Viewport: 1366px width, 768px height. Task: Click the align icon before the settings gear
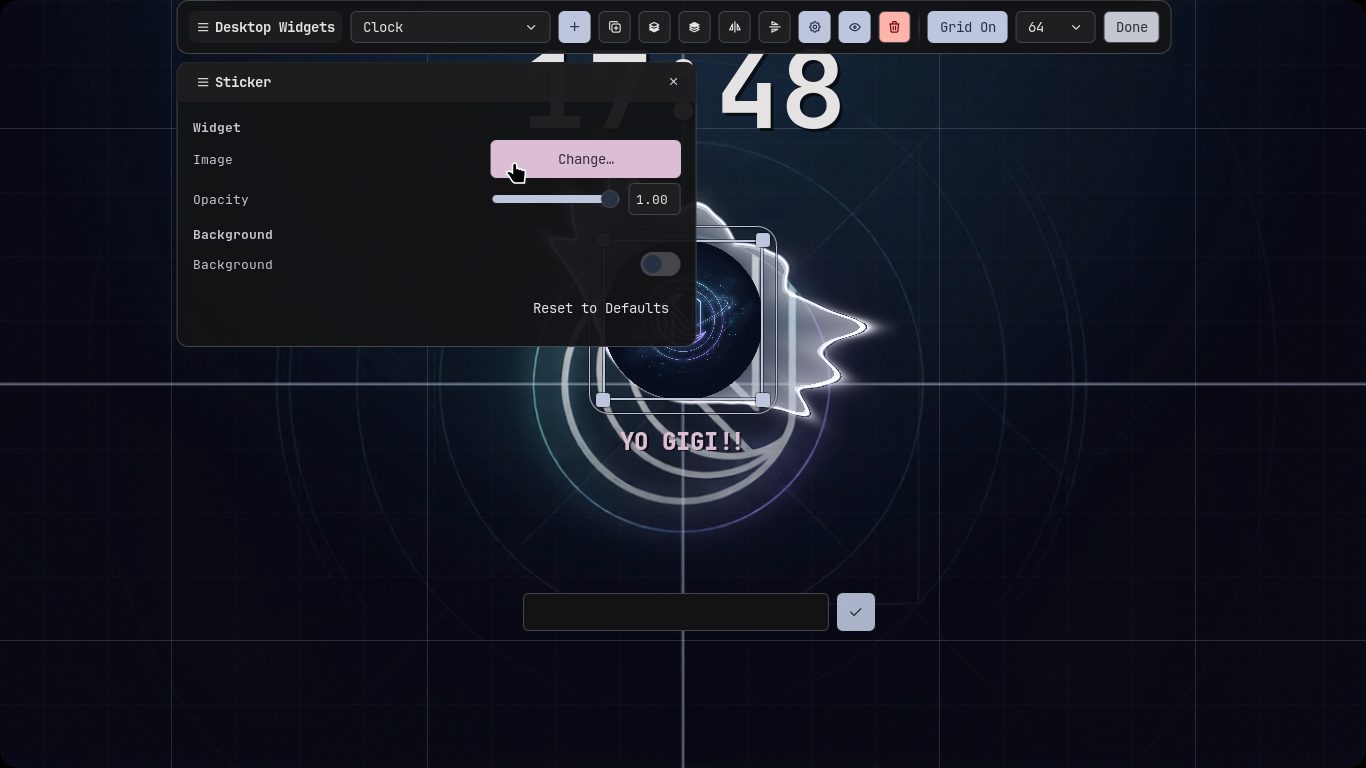click(775, 27)
